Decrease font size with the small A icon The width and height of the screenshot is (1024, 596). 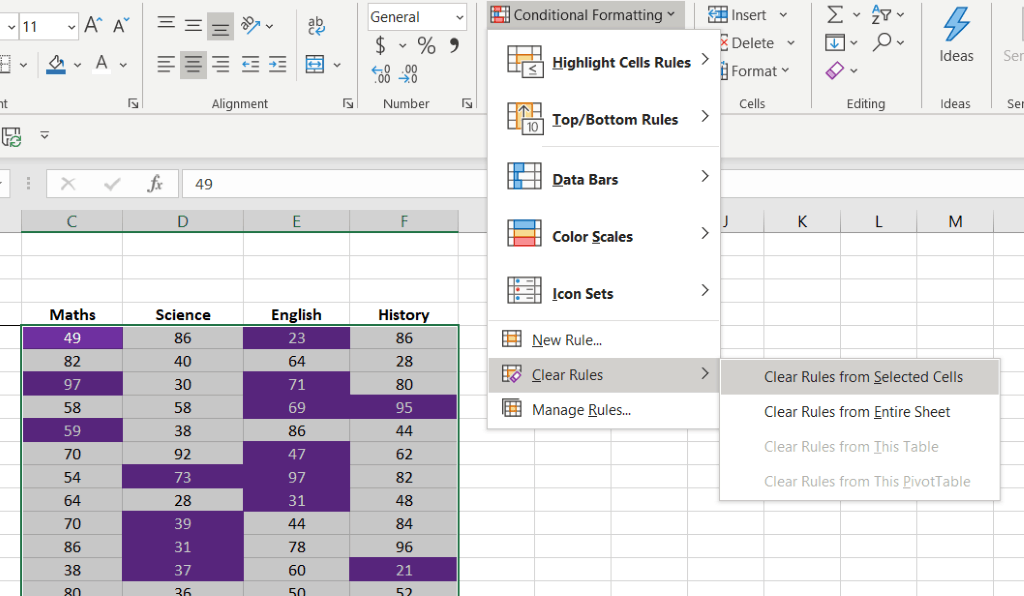click(121, 25)
